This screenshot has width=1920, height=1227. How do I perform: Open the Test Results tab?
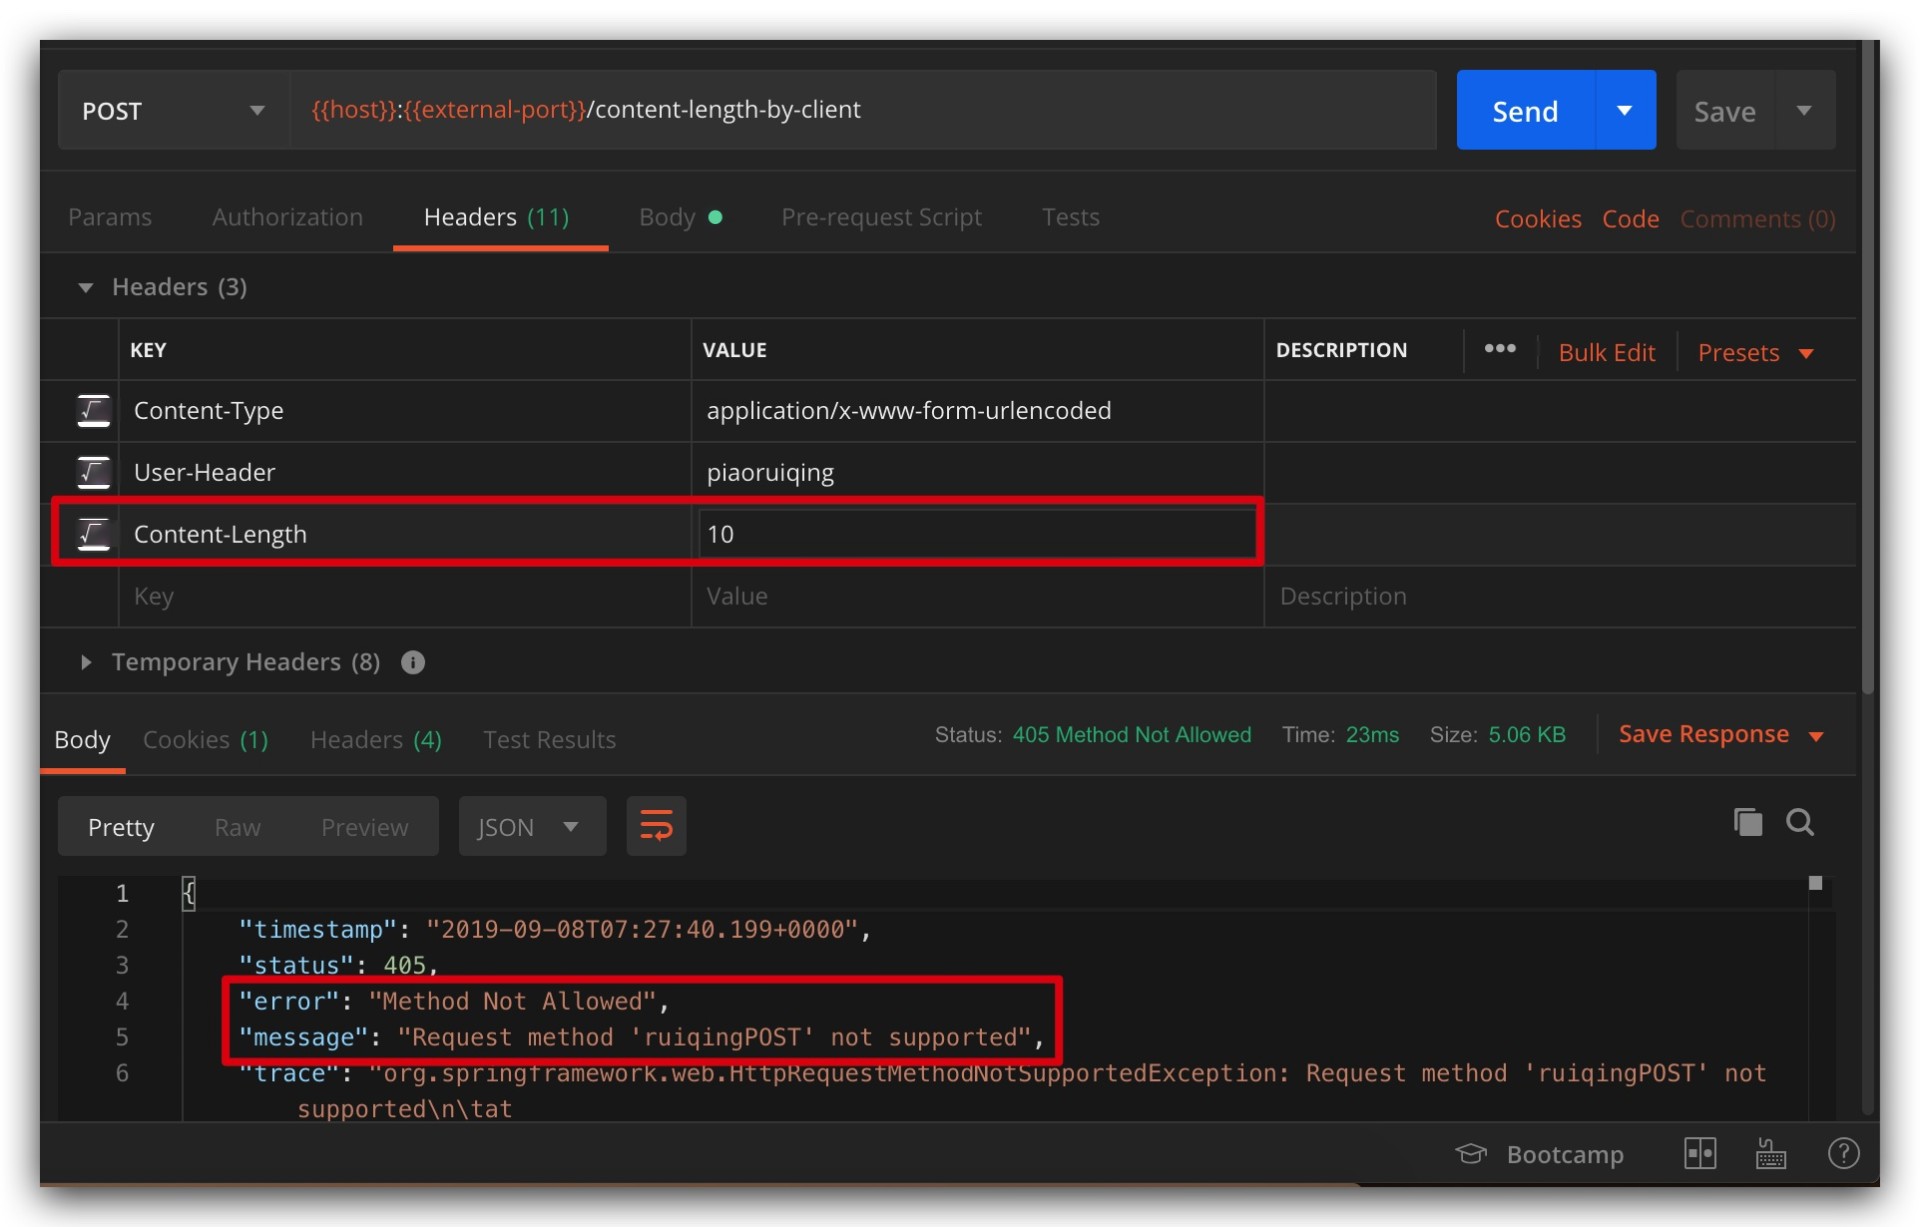click(549, 740)
